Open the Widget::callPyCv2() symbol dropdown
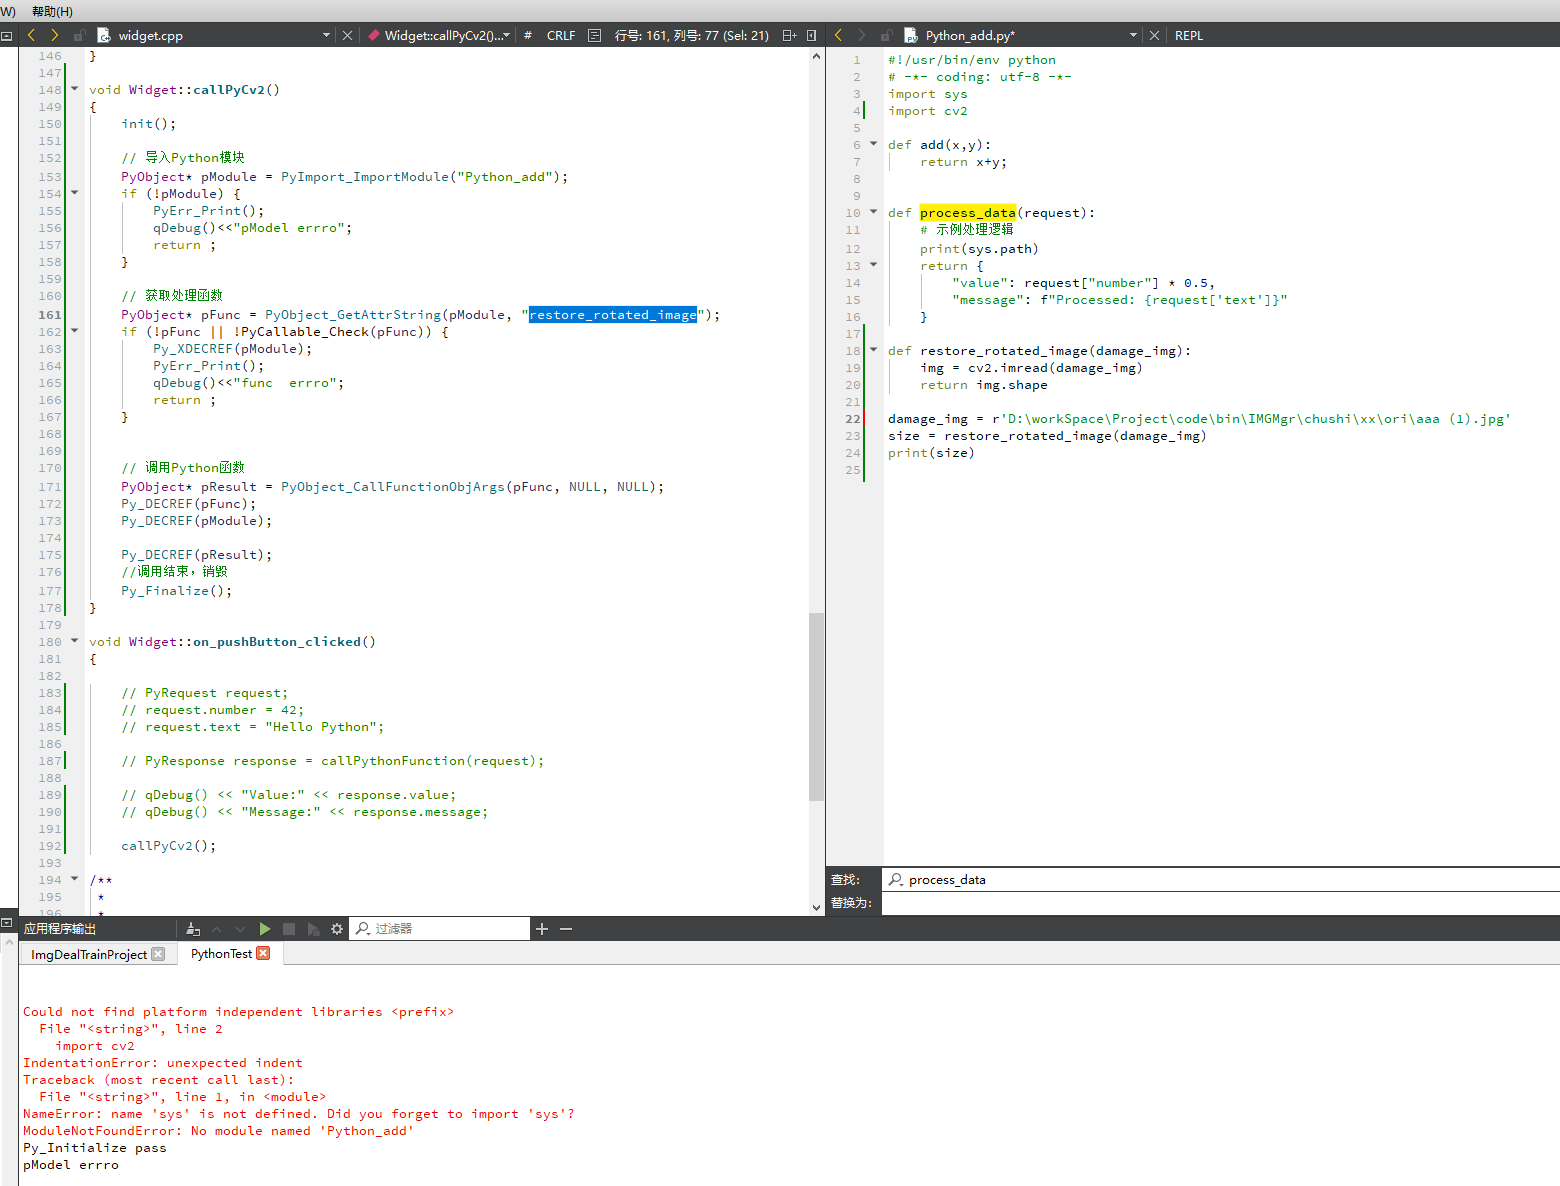 click(439, 35)
